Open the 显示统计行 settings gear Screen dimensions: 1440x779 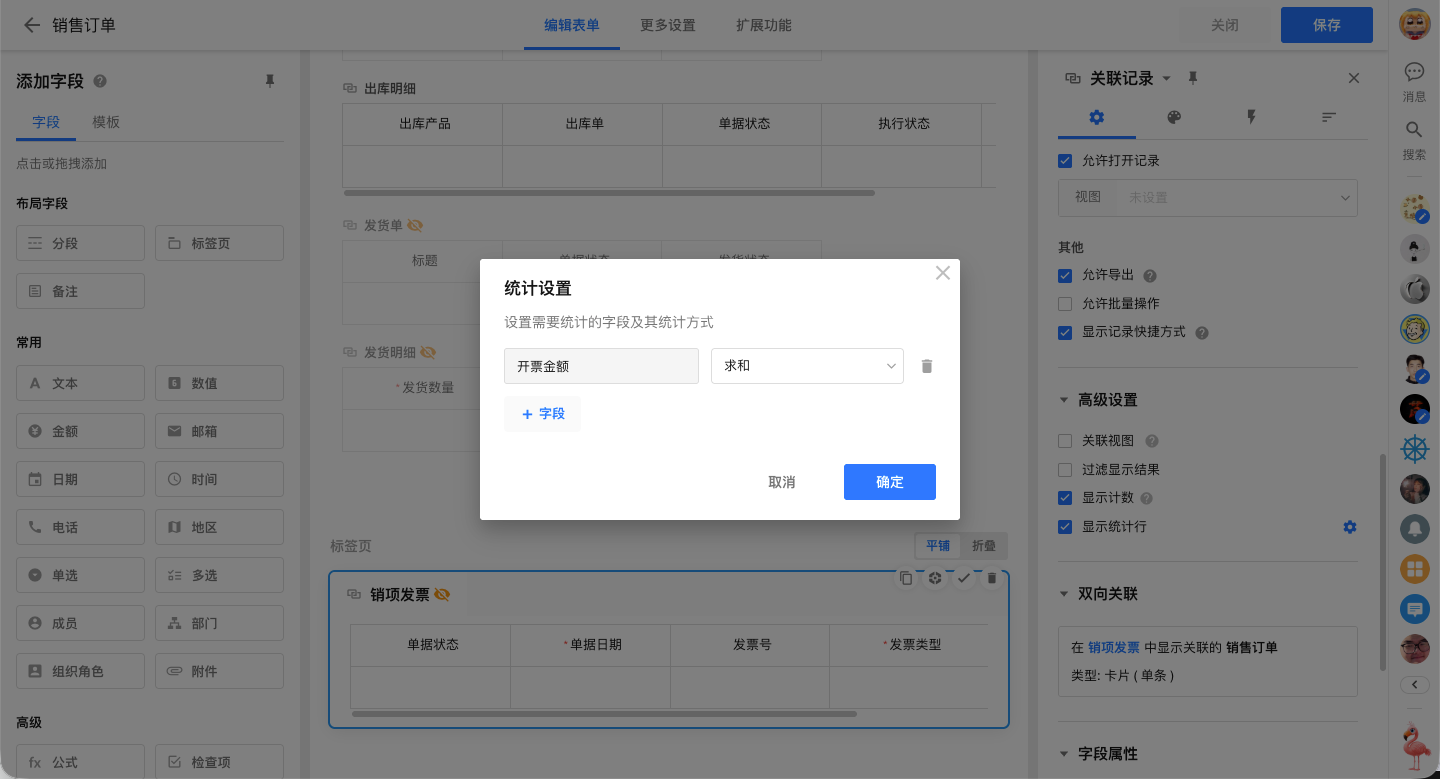coord(1350,526)
